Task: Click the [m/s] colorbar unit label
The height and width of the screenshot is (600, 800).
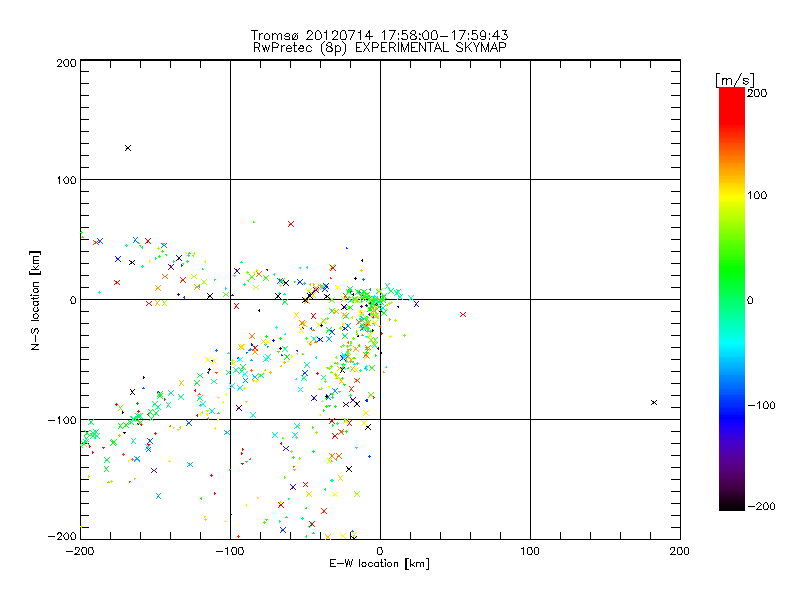Action: click(735, 80)
